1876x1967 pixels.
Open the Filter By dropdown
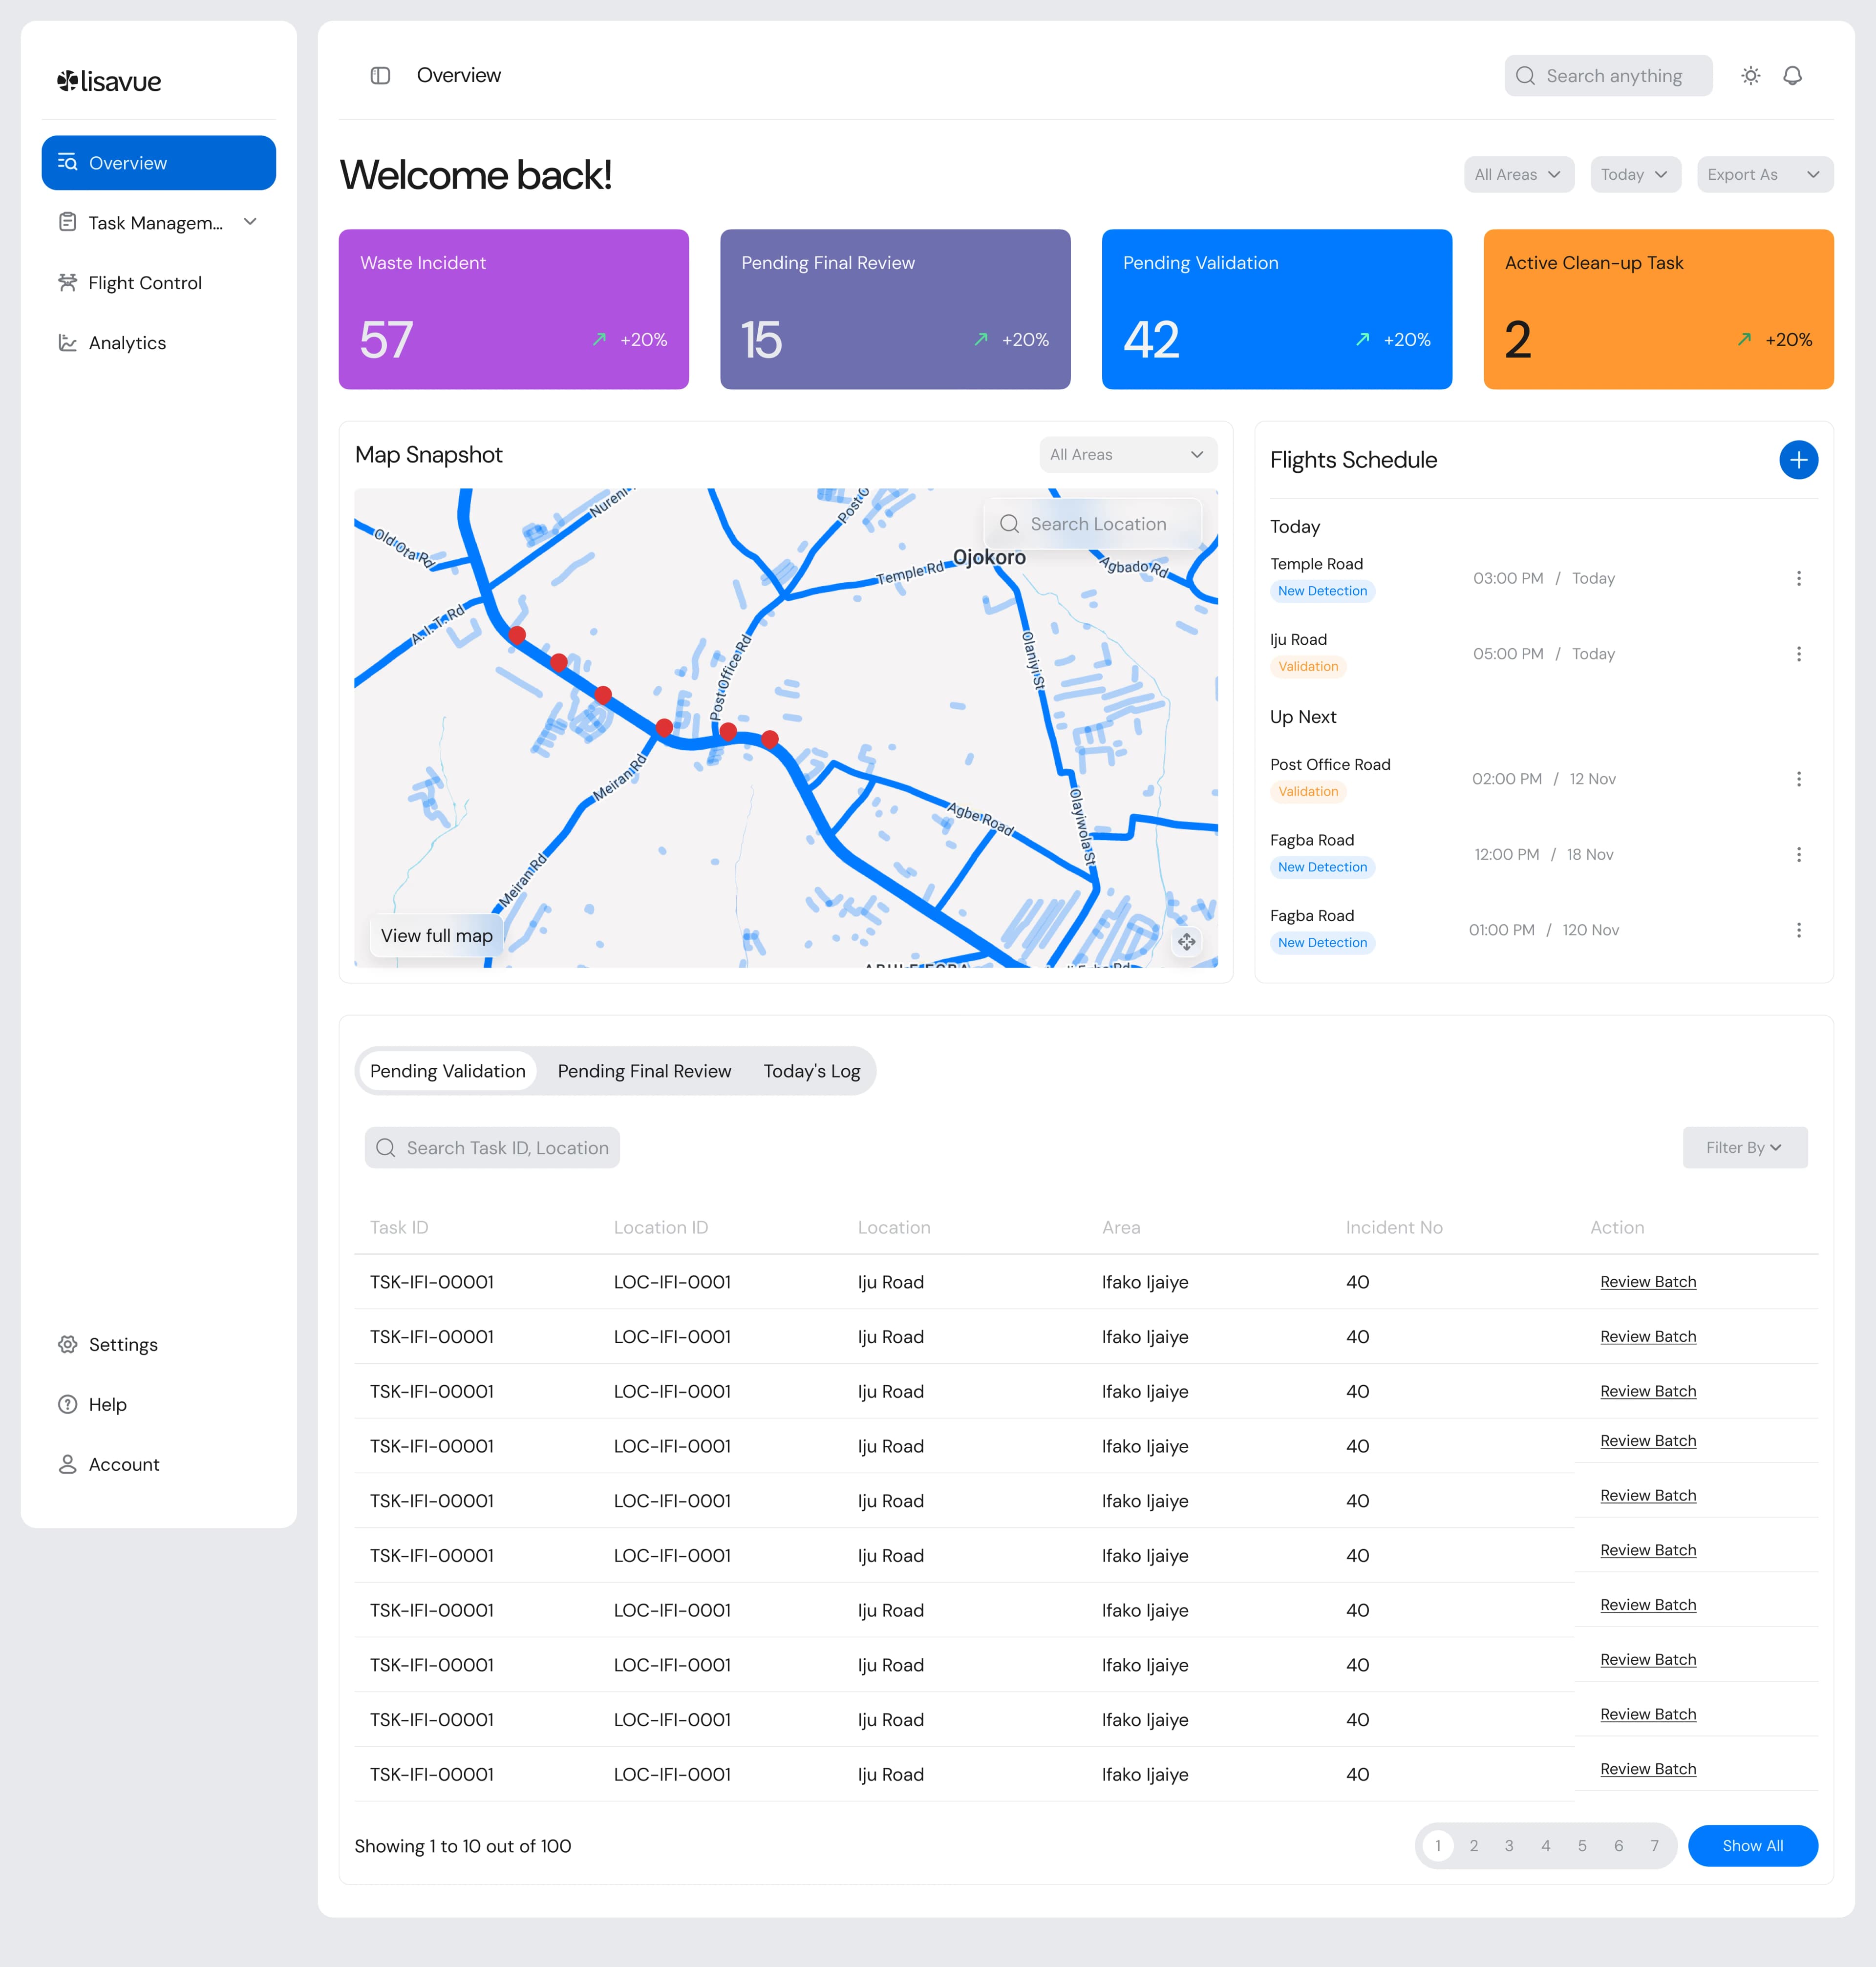coord(1744,1147)
